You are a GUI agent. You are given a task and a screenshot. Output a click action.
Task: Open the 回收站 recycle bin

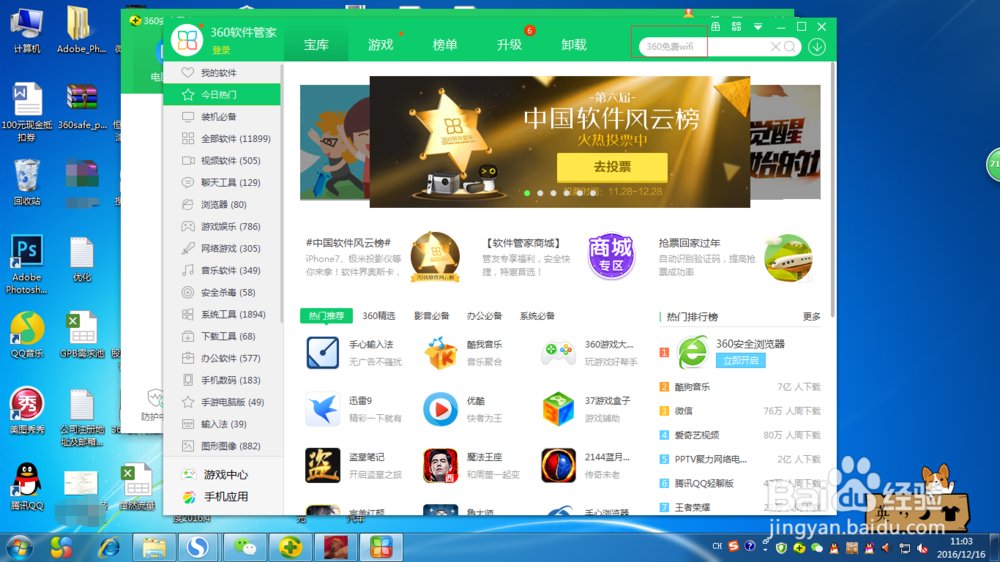point(27,182)
